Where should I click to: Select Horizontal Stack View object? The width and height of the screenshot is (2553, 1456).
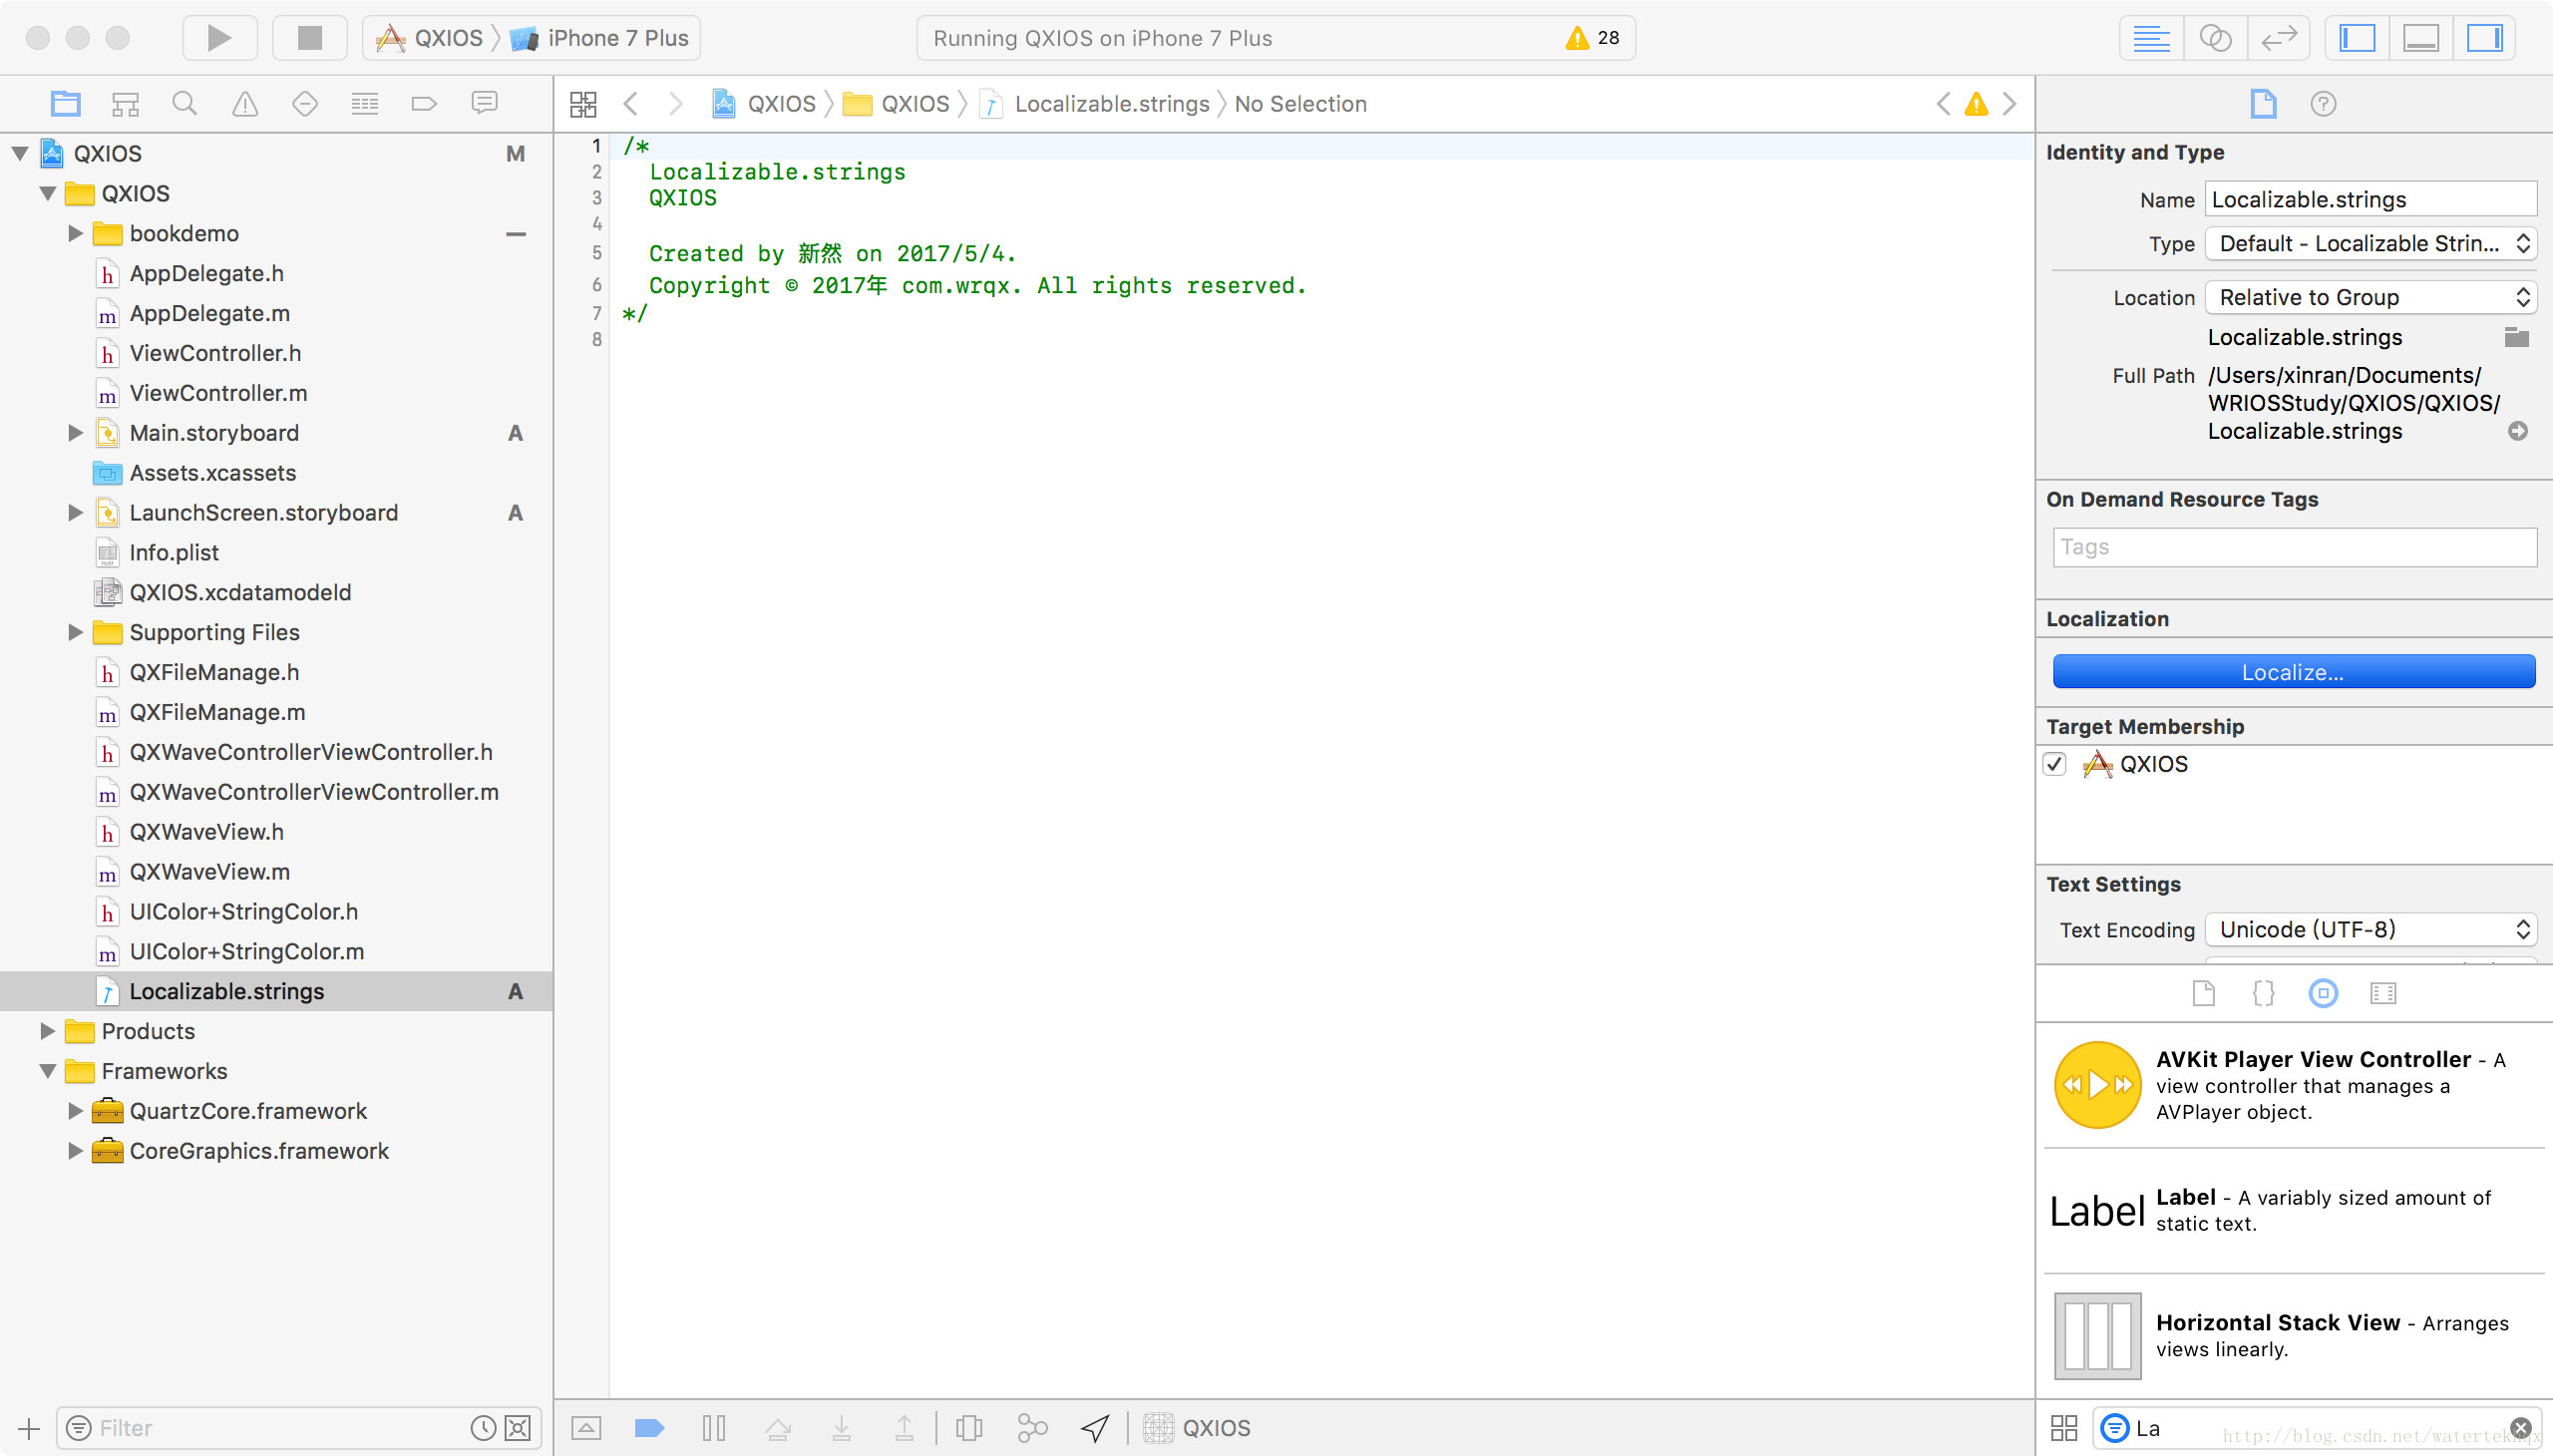tap(2294, 1335)
